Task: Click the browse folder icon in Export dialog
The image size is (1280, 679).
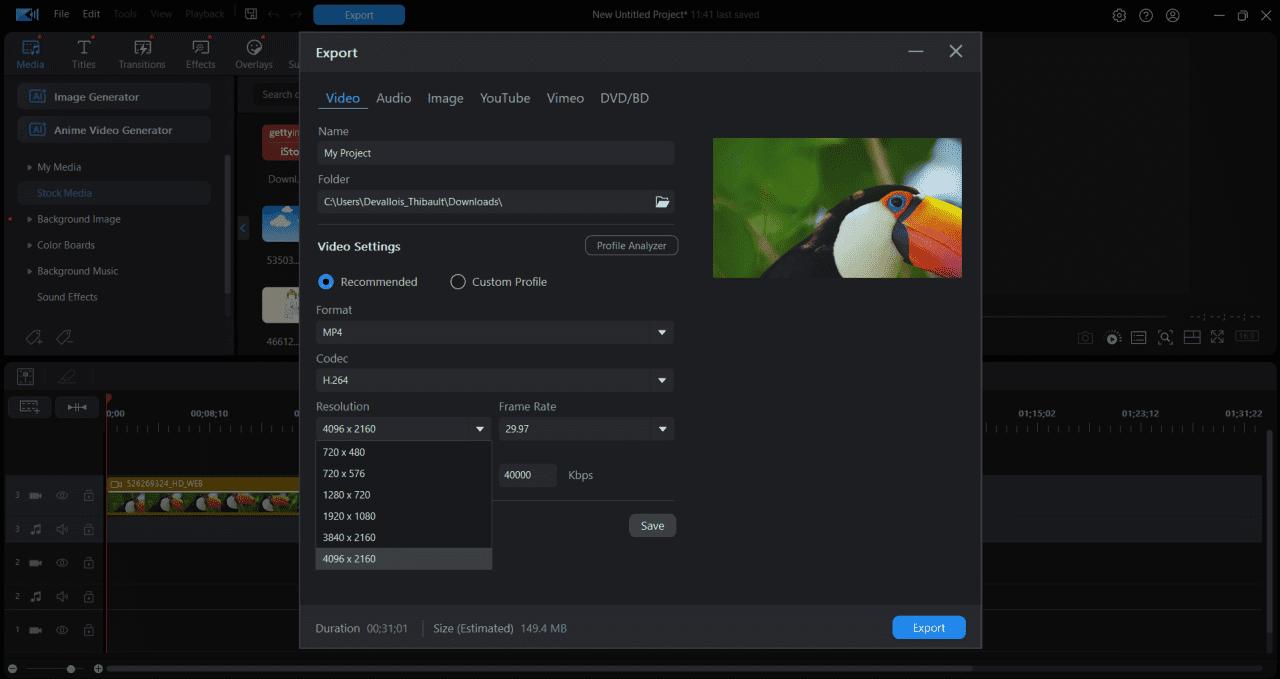Action: (662, 202)
